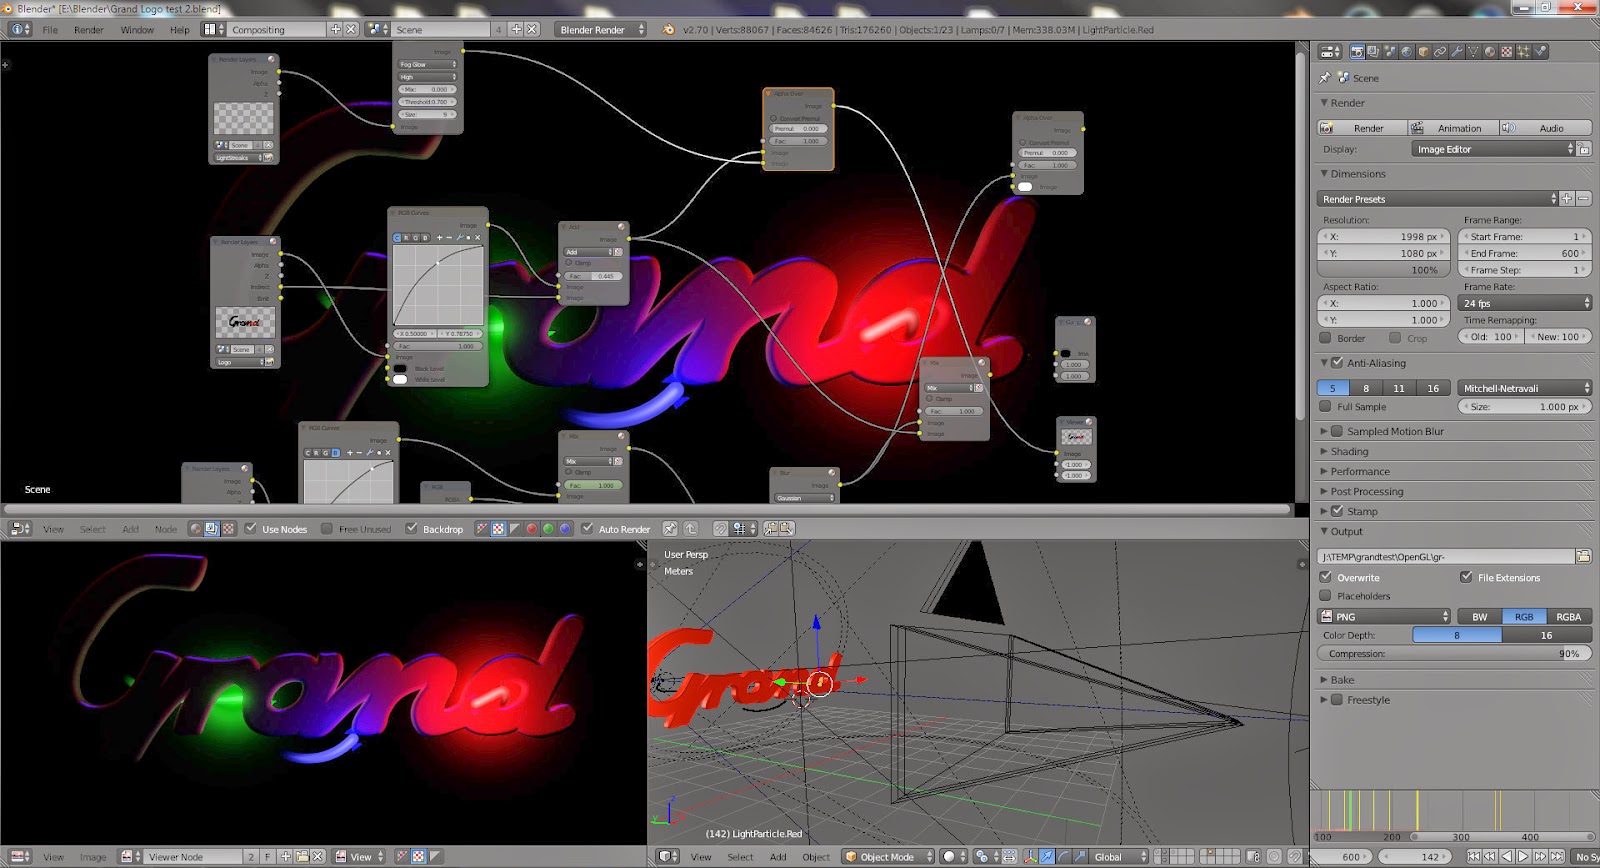This screenshot has height=868, width=1600.
Task: Enable the Free Unused checkbox
Action: pyautogui.click(x=326, y=529)
